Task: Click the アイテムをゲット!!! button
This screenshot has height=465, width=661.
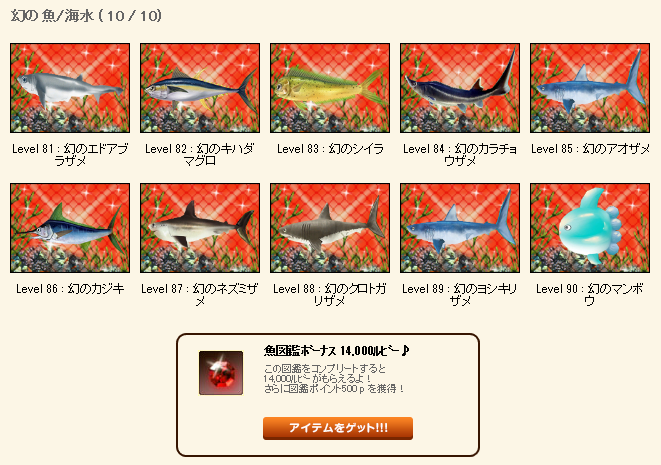Action: (338, 428)
